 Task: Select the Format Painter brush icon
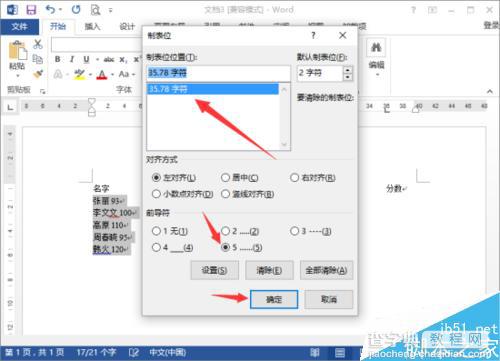pyautogui.click(x=38, y=74)
